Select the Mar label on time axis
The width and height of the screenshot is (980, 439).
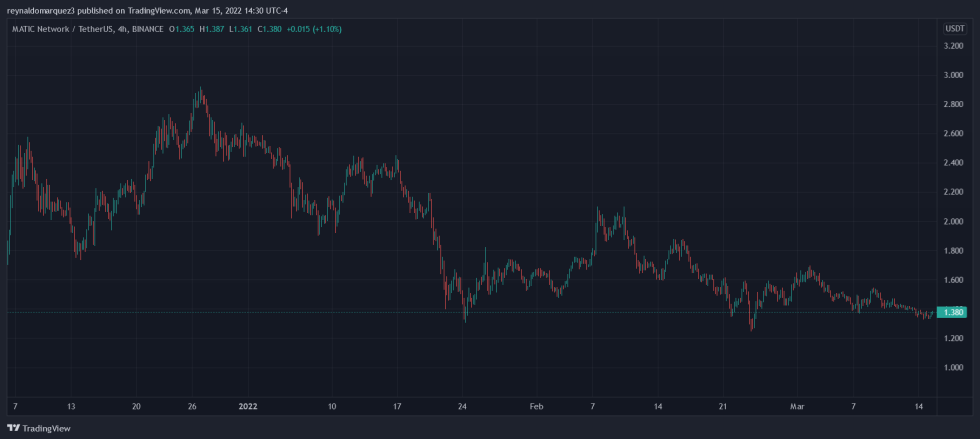pos(797,407)
